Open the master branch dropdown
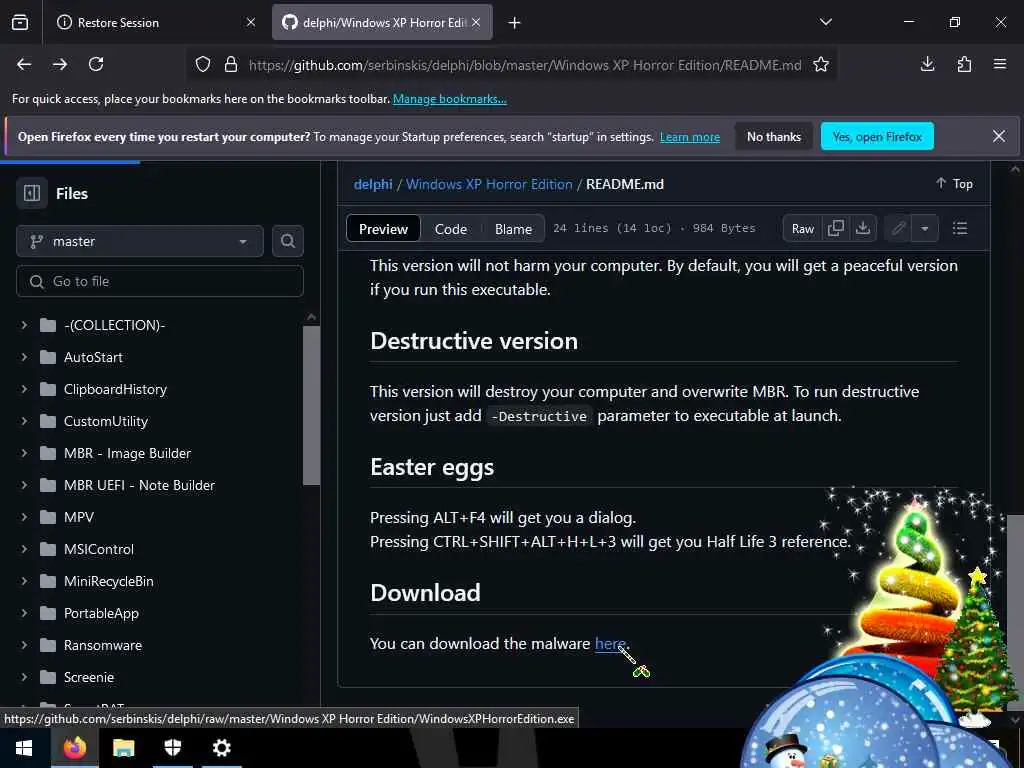Viewport: 1024px width, 768px height. (140, 242)
